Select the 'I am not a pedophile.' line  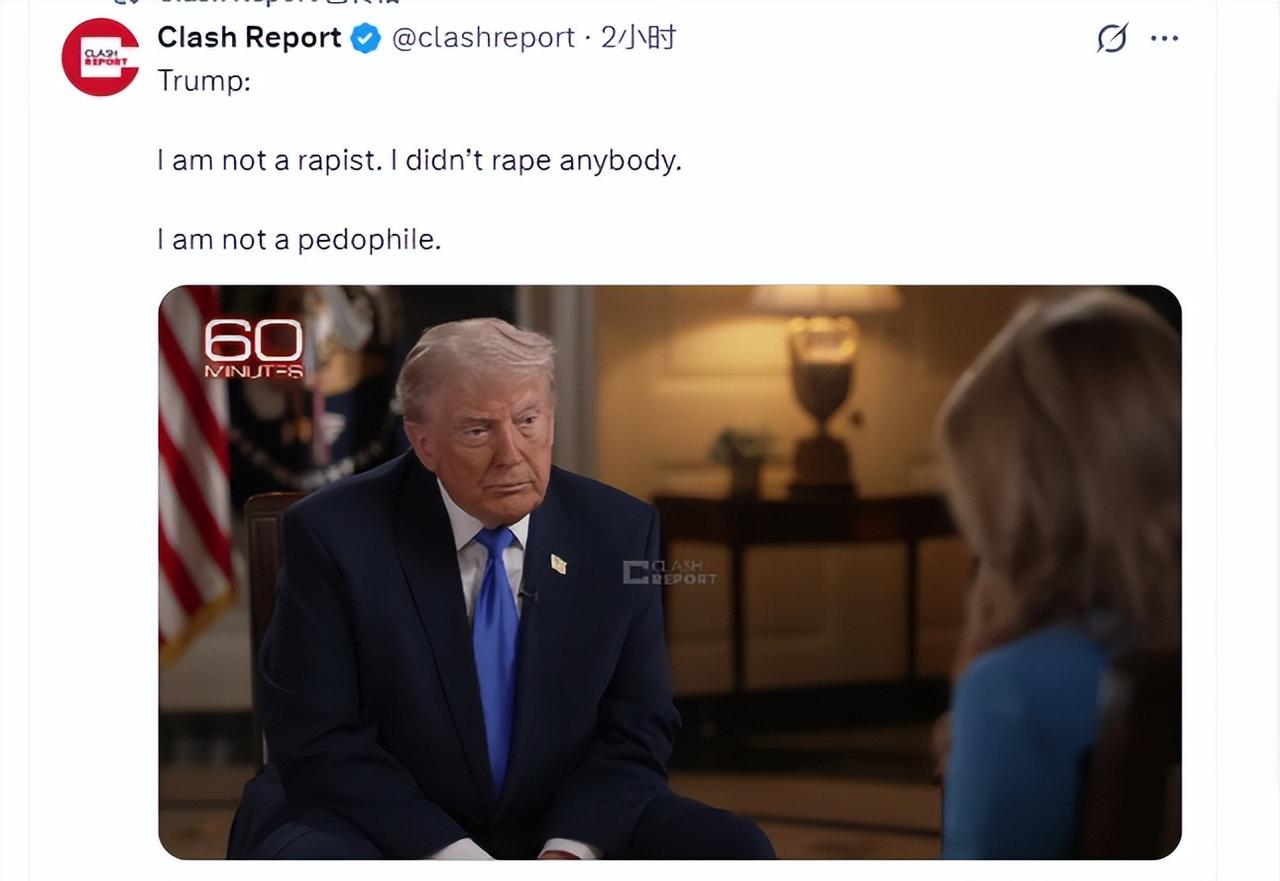click(299, 240)
